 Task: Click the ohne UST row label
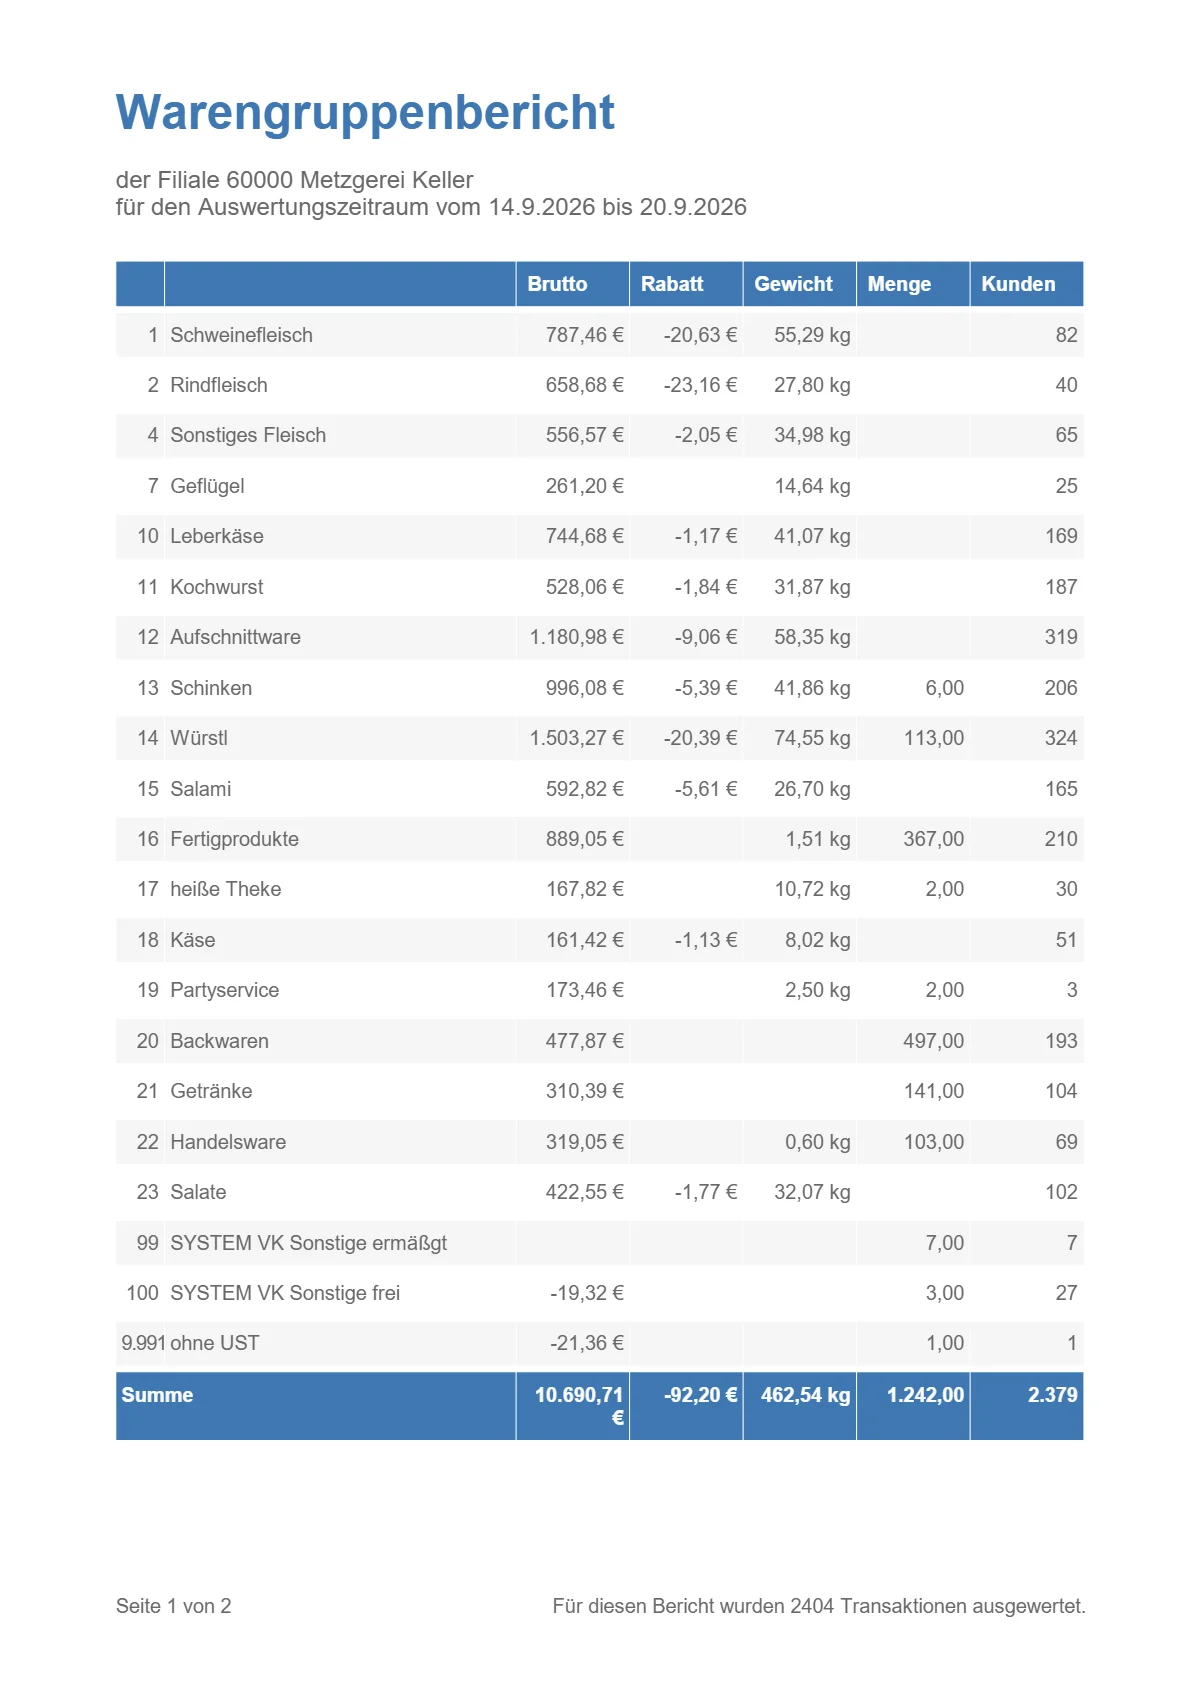214,1343
